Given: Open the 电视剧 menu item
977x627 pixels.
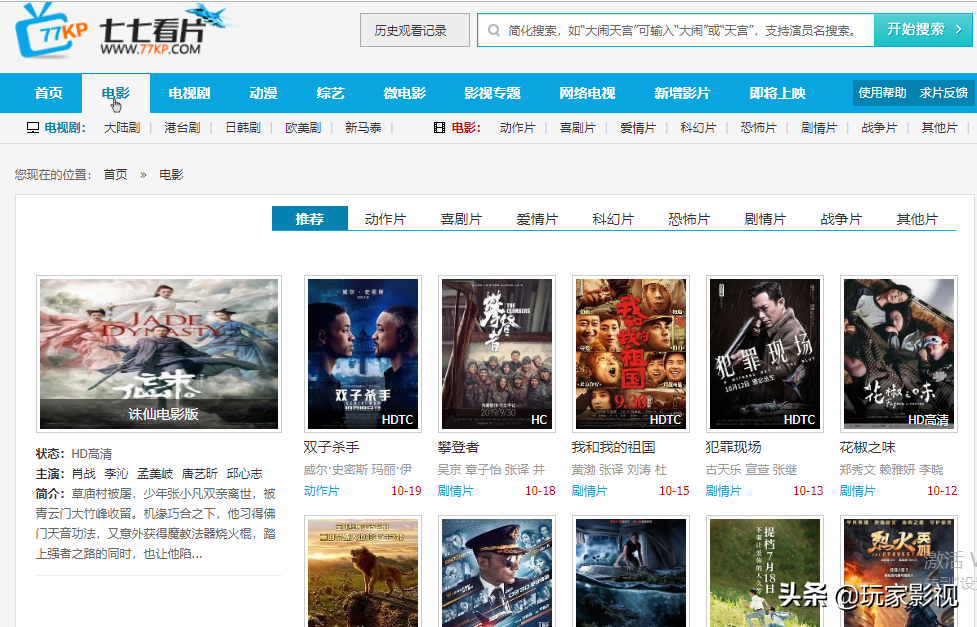Looking at the screenshot, I should 191,92.
